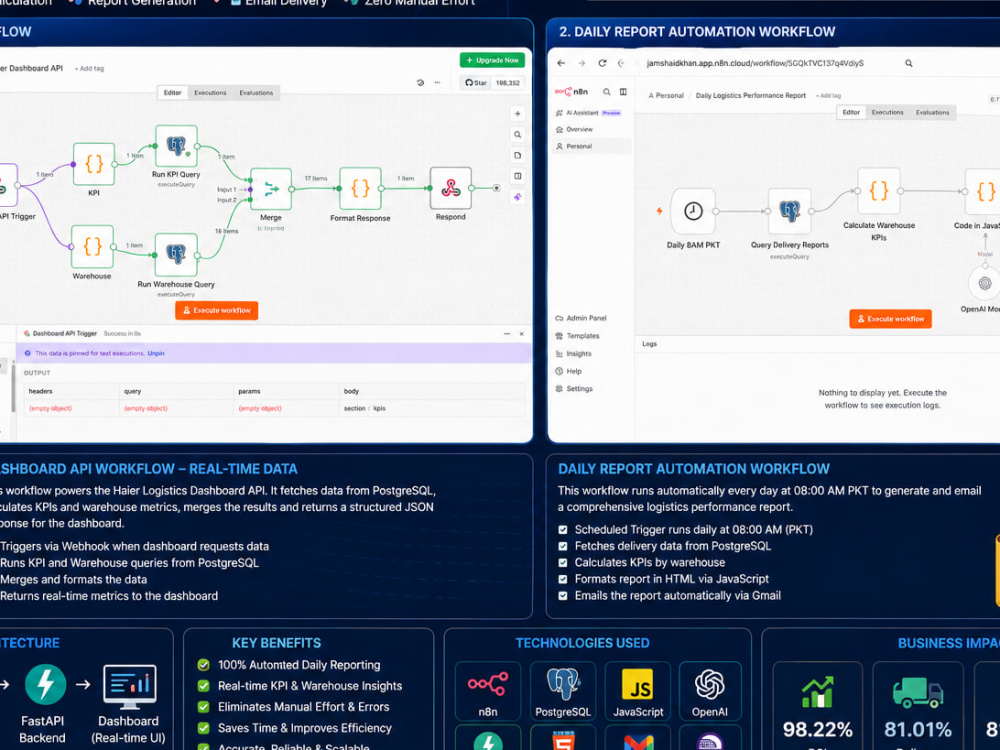This screenshot has height=750, width=1000.
Task: Toggle the Formats report in HTML checkbox
Action: 562,579
